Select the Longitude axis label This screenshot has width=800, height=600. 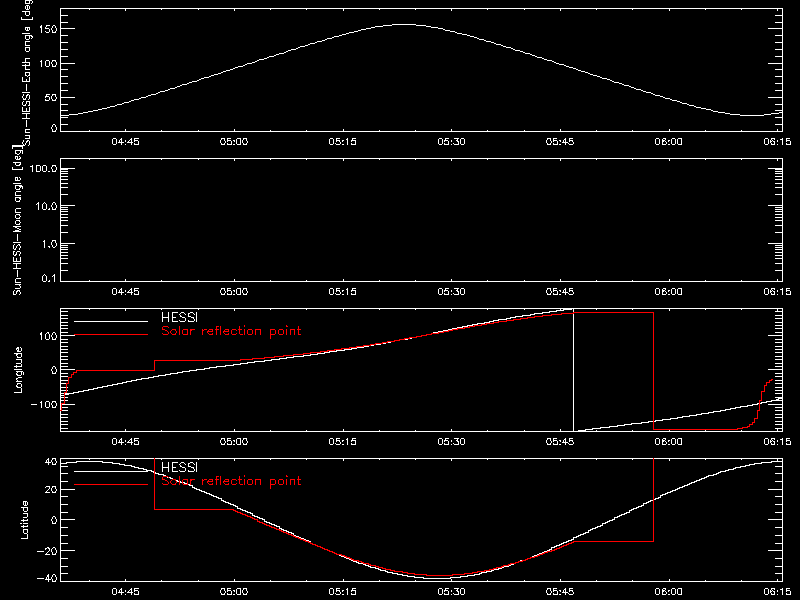click(x=18, y=370)
